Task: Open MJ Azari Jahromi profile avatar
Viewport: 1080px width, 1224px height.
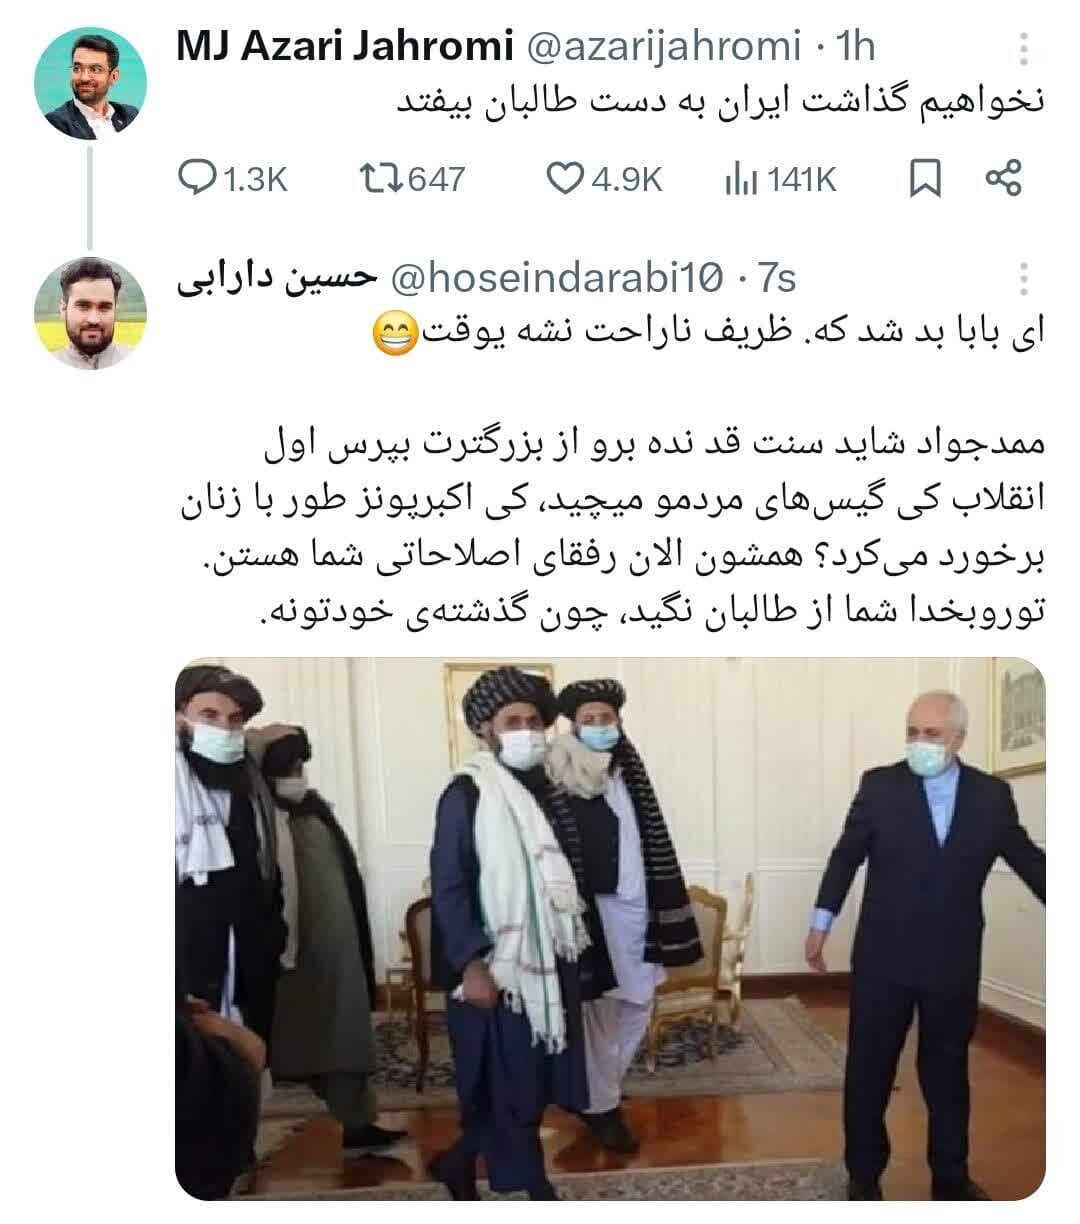Action: pos(90,84)
